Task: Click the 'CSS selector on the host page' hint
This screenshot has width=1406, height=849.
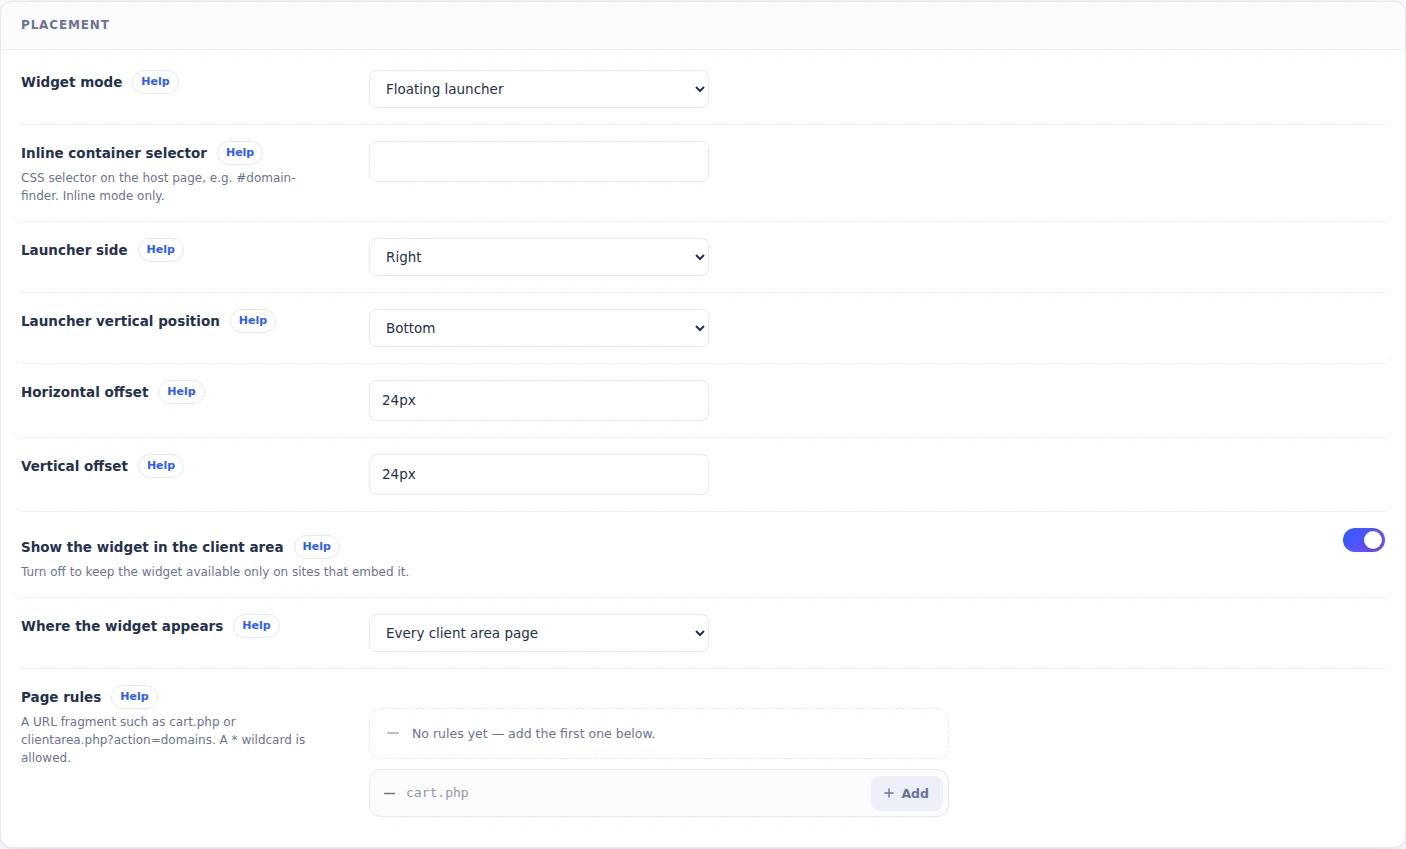Action: tap(158, 187)
